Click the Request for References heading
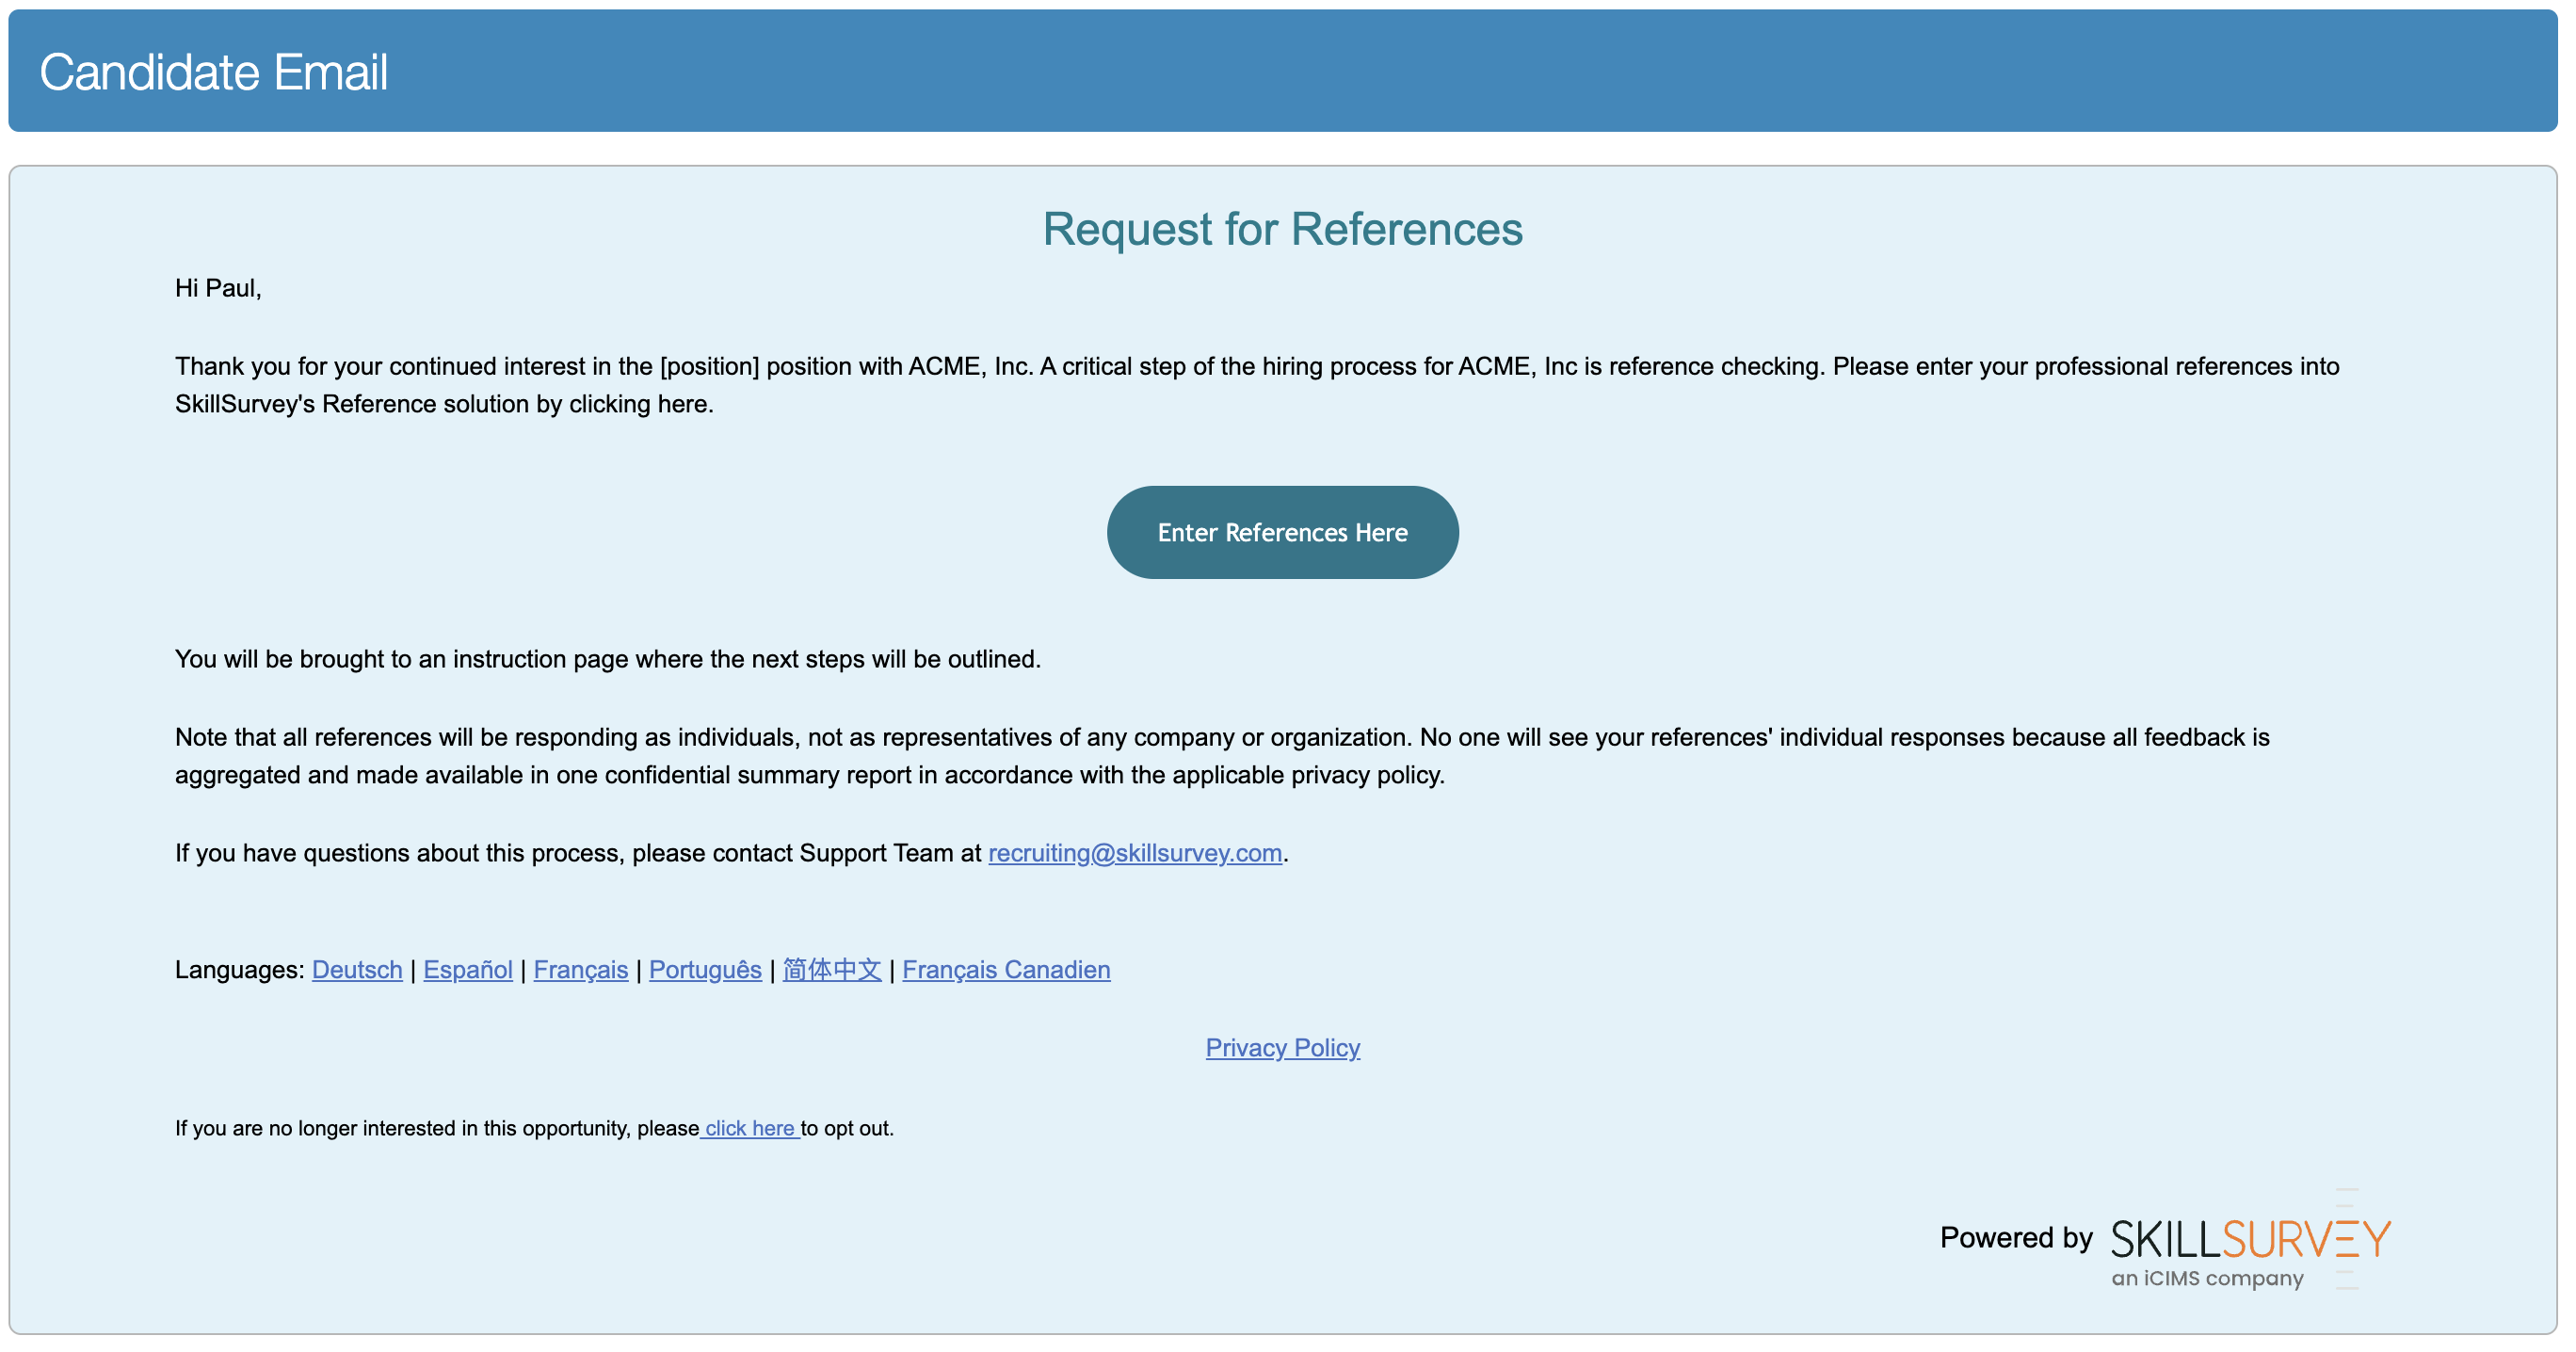Viewport: 2576px width, 1352px height. (x=1282, y=229)
